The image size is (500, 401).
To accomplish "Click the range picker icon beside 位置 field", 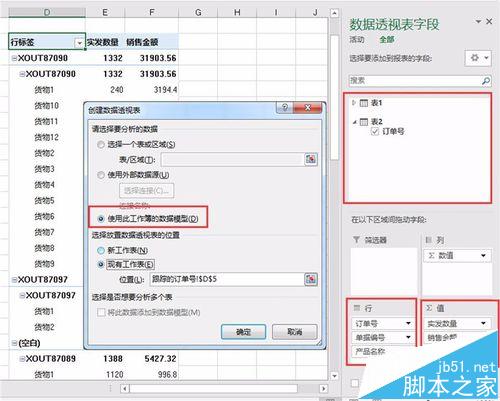I will (x=311, y=279).
